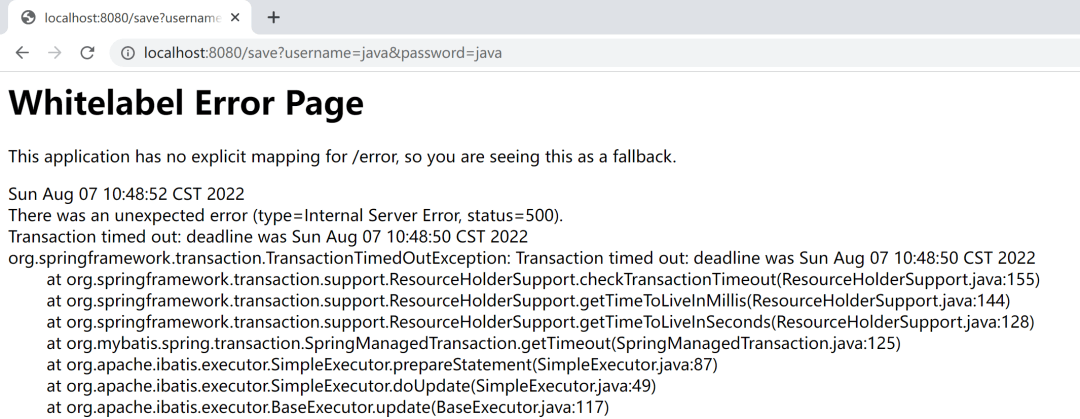Click the Whitelabel Error Page heading
The height and width of the screenshot is (419, 1080).
click(186, 103)
